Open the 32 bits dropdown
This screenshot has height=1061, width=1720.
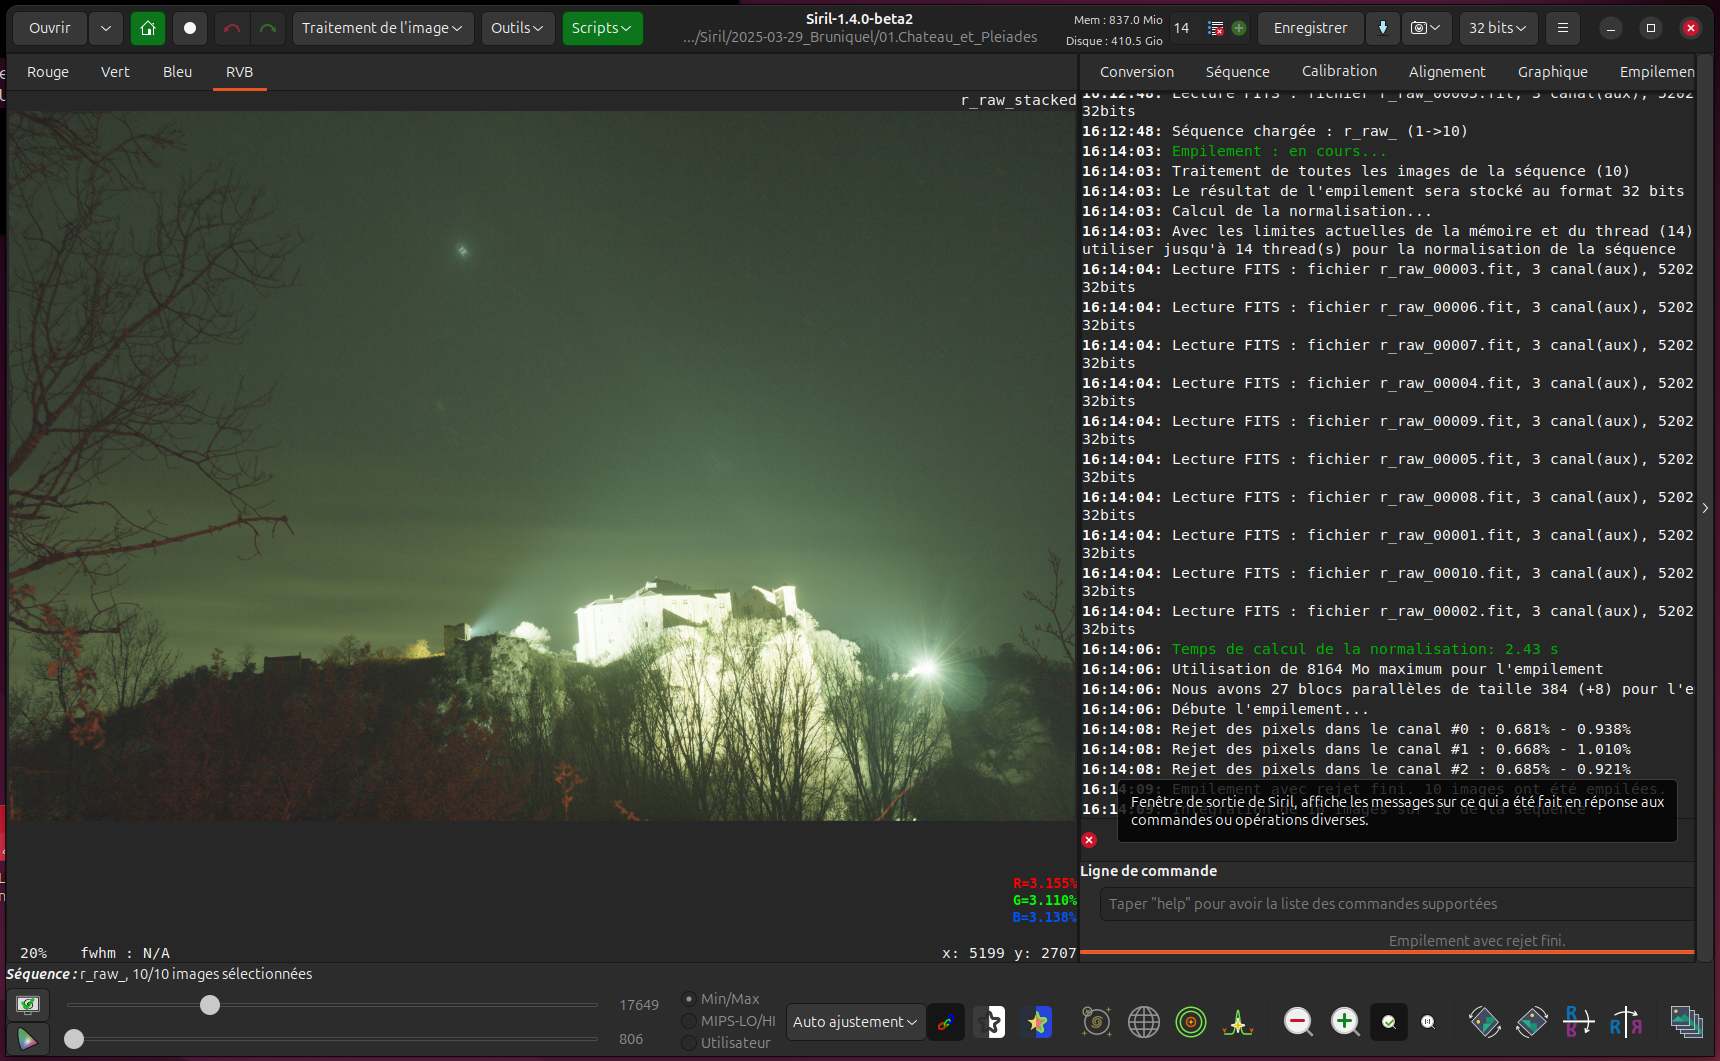[x=1497, y=28]
